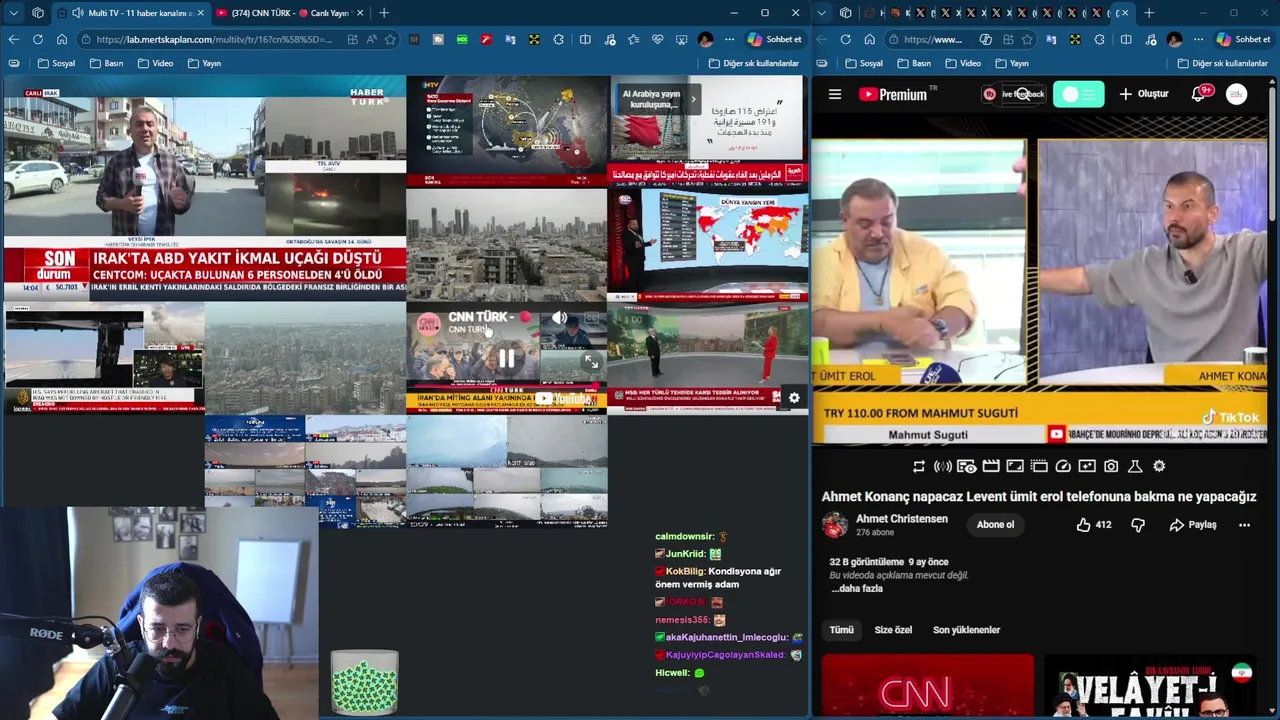Viewport: 1280px width, 720px height.
Task: Expand Al Arabiya banner chevron arrow
Action: pyautogui.click(x=693, y=99)
